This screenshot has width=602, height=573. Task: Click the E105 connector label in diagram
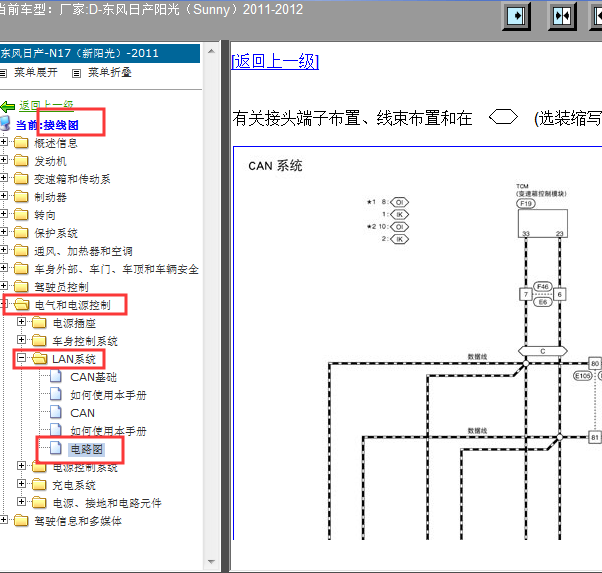coord(582,376)
